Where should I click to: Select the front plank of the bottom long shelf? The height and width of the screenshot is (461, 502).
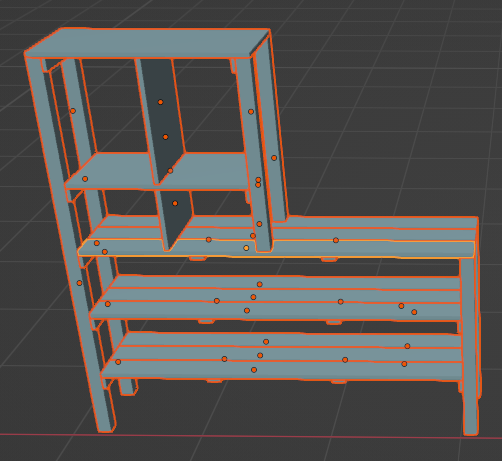point(282,369)
